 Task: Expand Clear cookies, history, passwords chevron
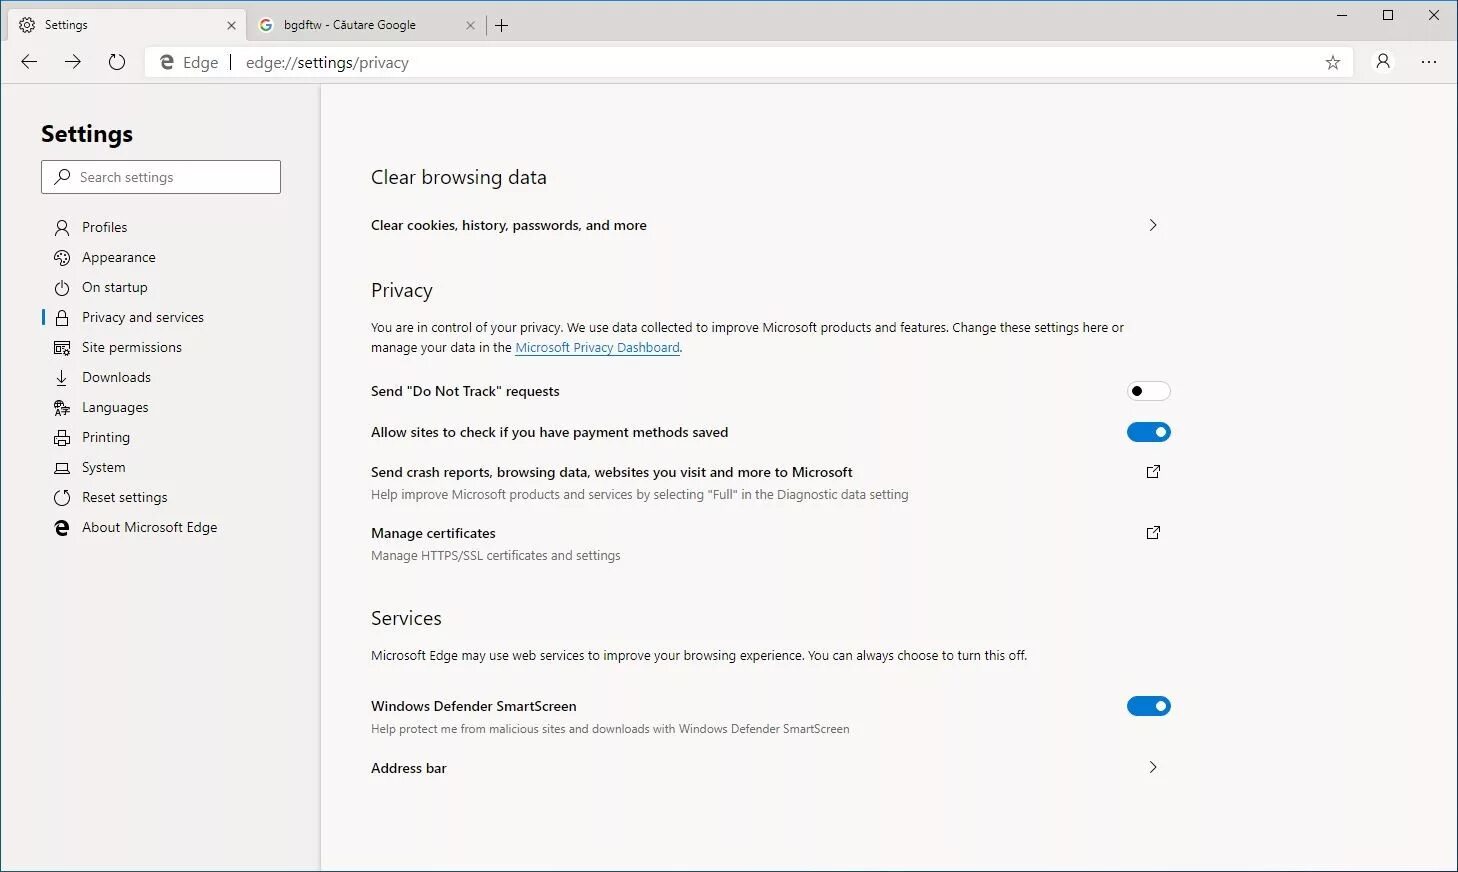(x=1153, y=225)
